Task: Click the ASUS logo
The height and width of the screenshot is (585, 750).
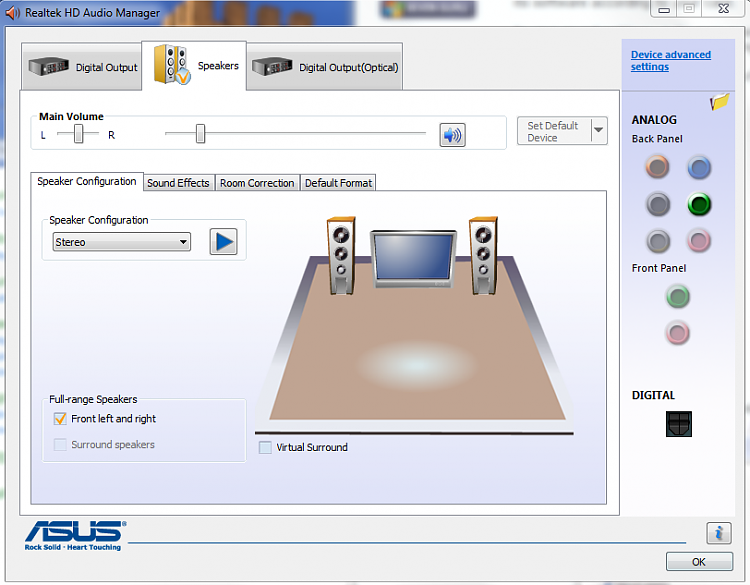Action: click(75, 535)
